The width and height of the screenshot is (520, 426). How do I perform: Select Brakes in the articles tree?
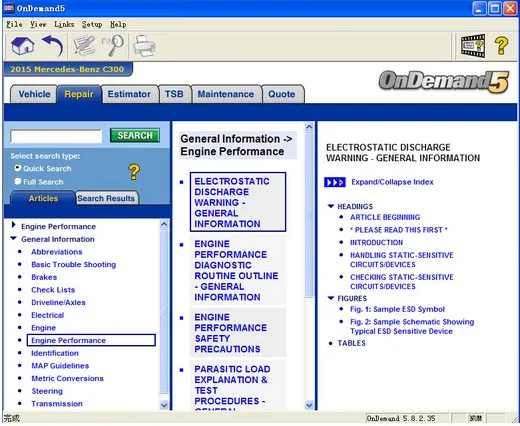tap(44, 277)
